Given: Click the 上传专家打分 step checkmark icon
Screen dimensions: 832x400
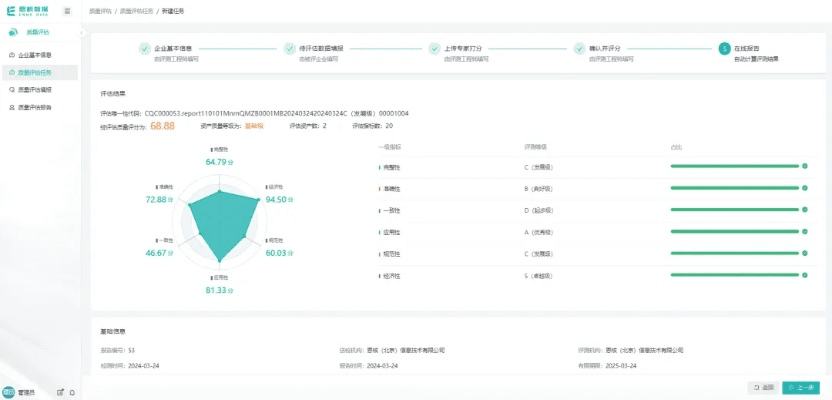Looking at the screenshot, I should click(x=434, y=48).
